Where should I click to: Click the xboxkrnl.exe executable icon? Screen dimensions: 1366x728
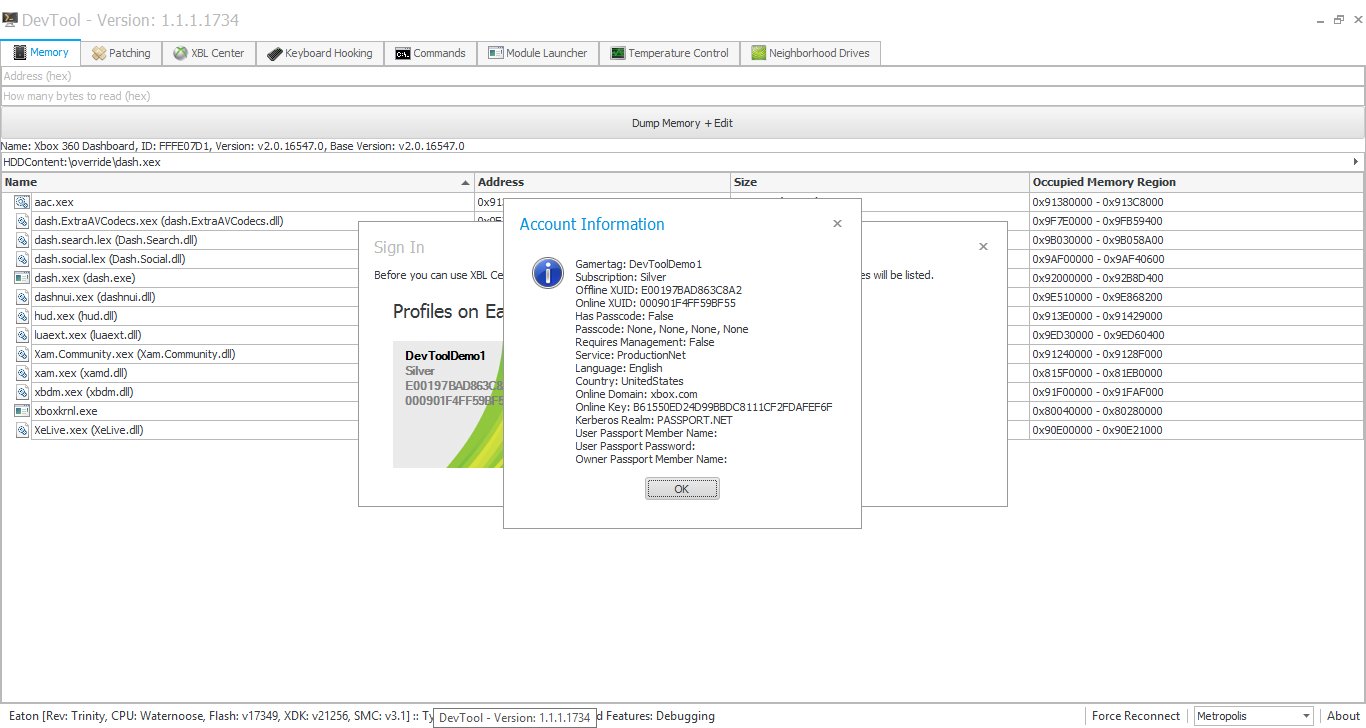[22, 411]
